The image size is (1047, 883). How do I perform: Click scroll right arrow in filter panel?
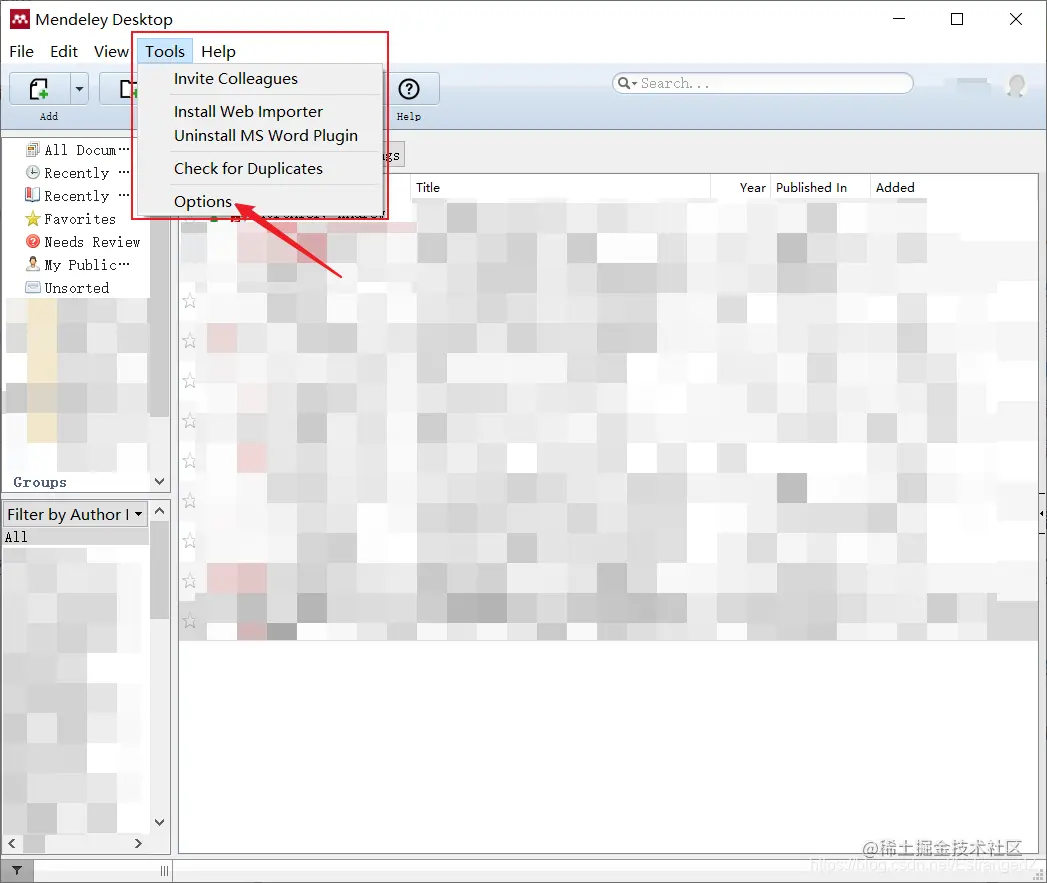(138, 844)
